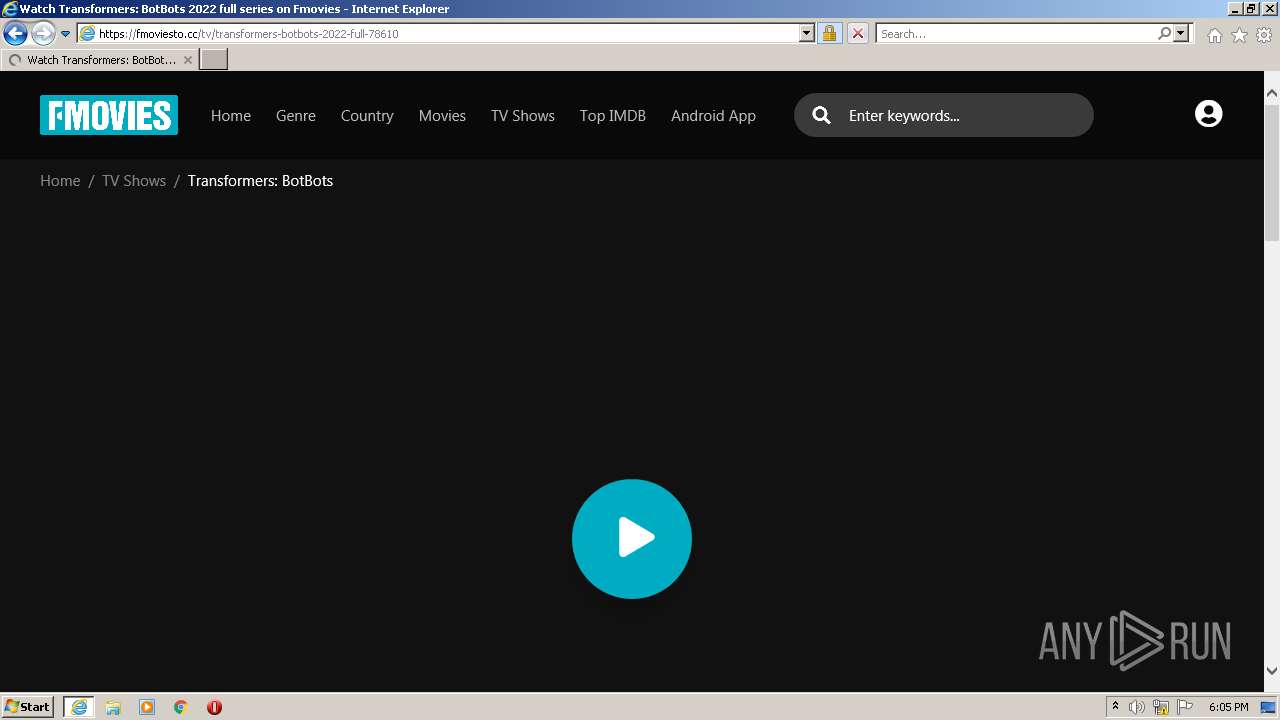Show hidden system tray icons
Viewport: 1280px width, 720px height.
(x=1115, y=707)
